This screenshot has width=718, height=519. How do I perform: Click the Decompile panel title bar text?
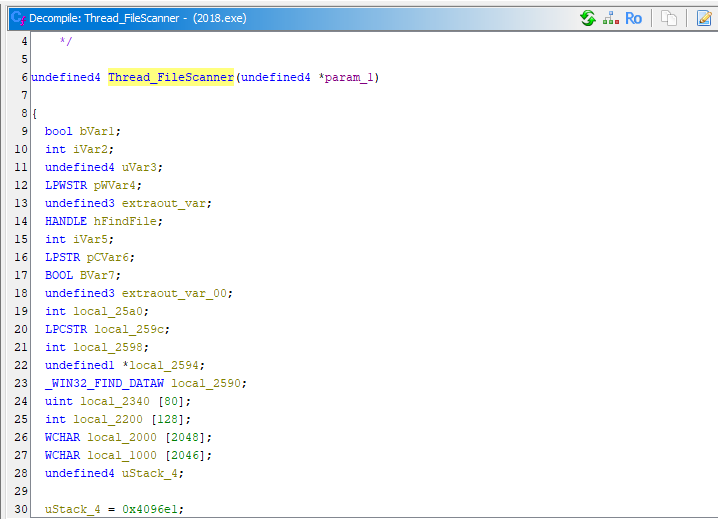tap(138, 18)
